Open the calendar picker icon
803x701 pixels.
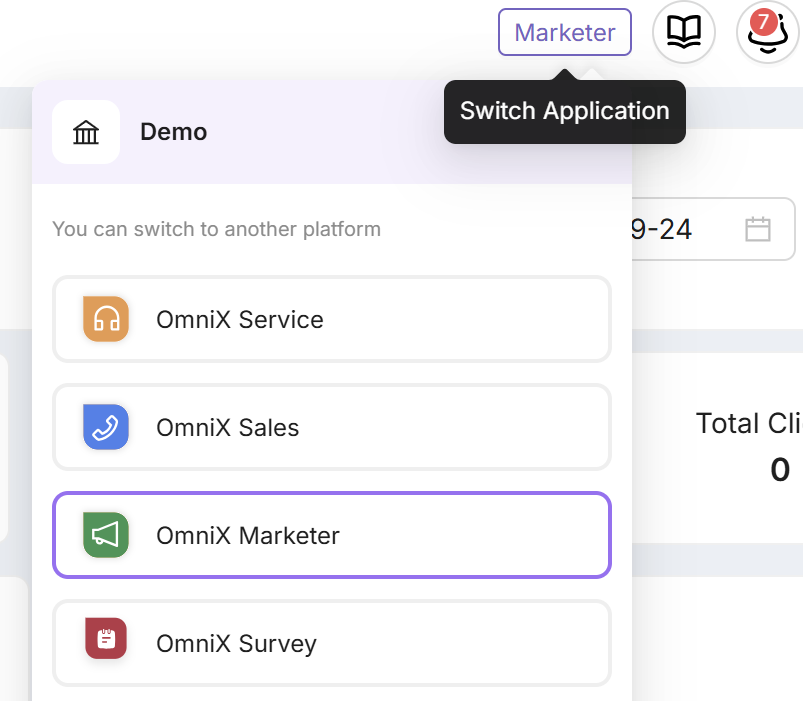tap(758, 229)
